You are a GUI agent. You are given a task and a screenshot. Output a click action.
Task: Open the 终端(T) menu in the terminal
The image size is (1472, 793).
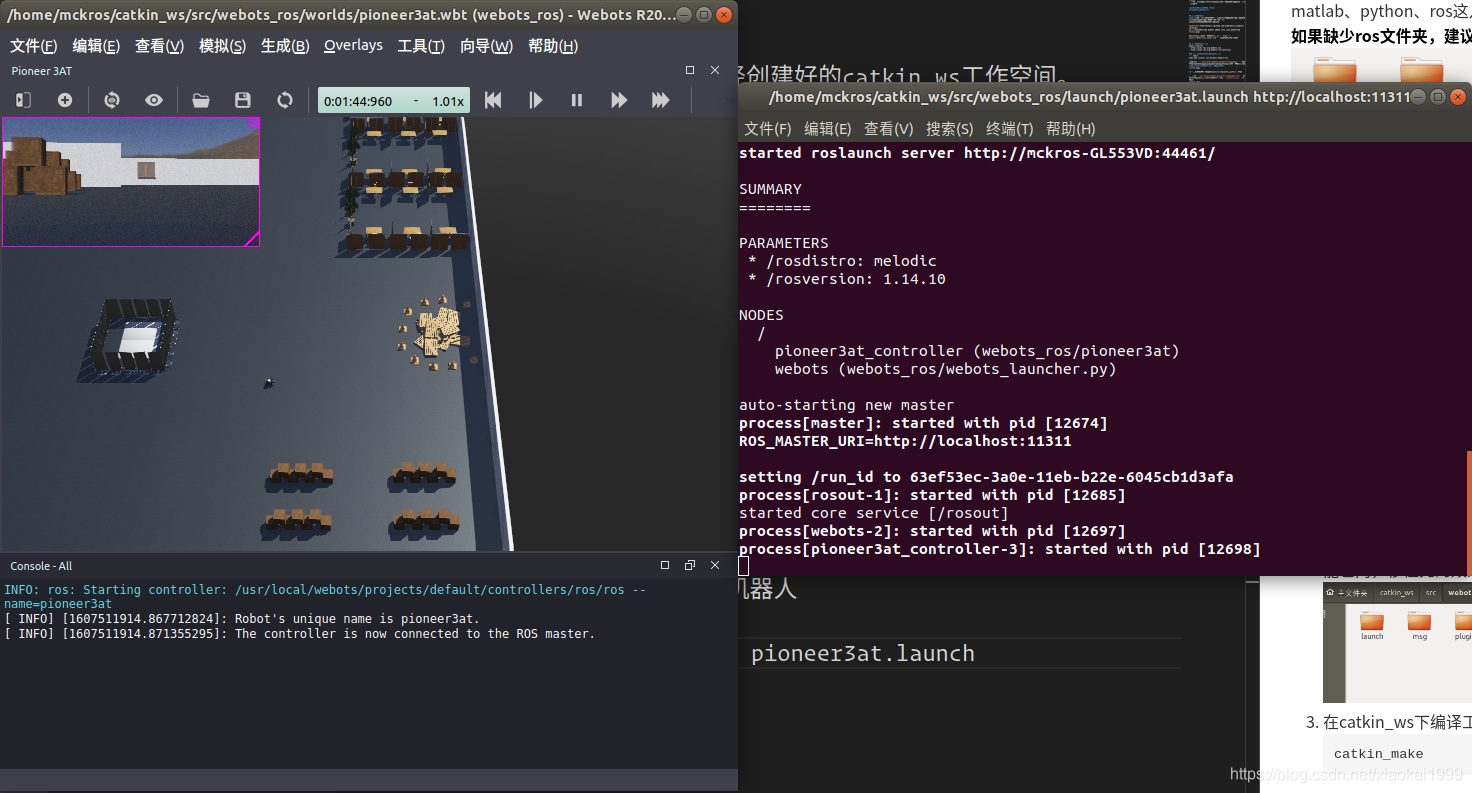pos(1010,129)
